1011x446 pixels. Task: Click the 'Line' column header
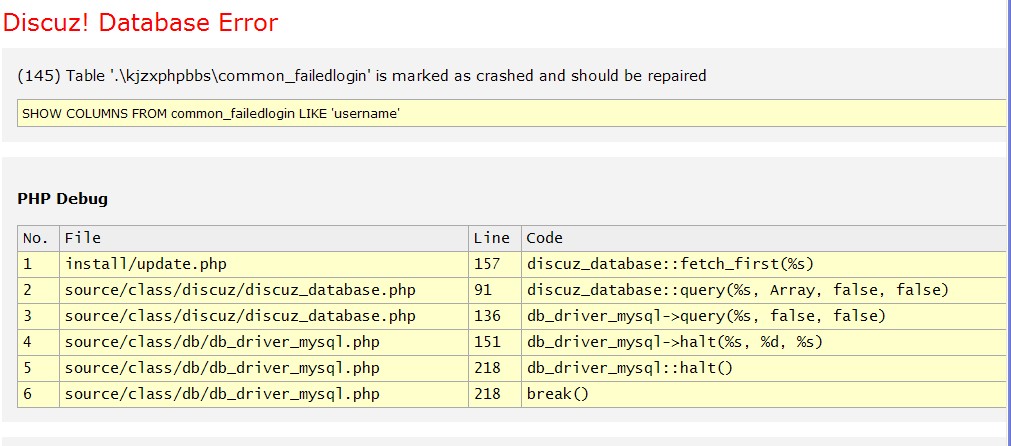click(x=495, y=238)
